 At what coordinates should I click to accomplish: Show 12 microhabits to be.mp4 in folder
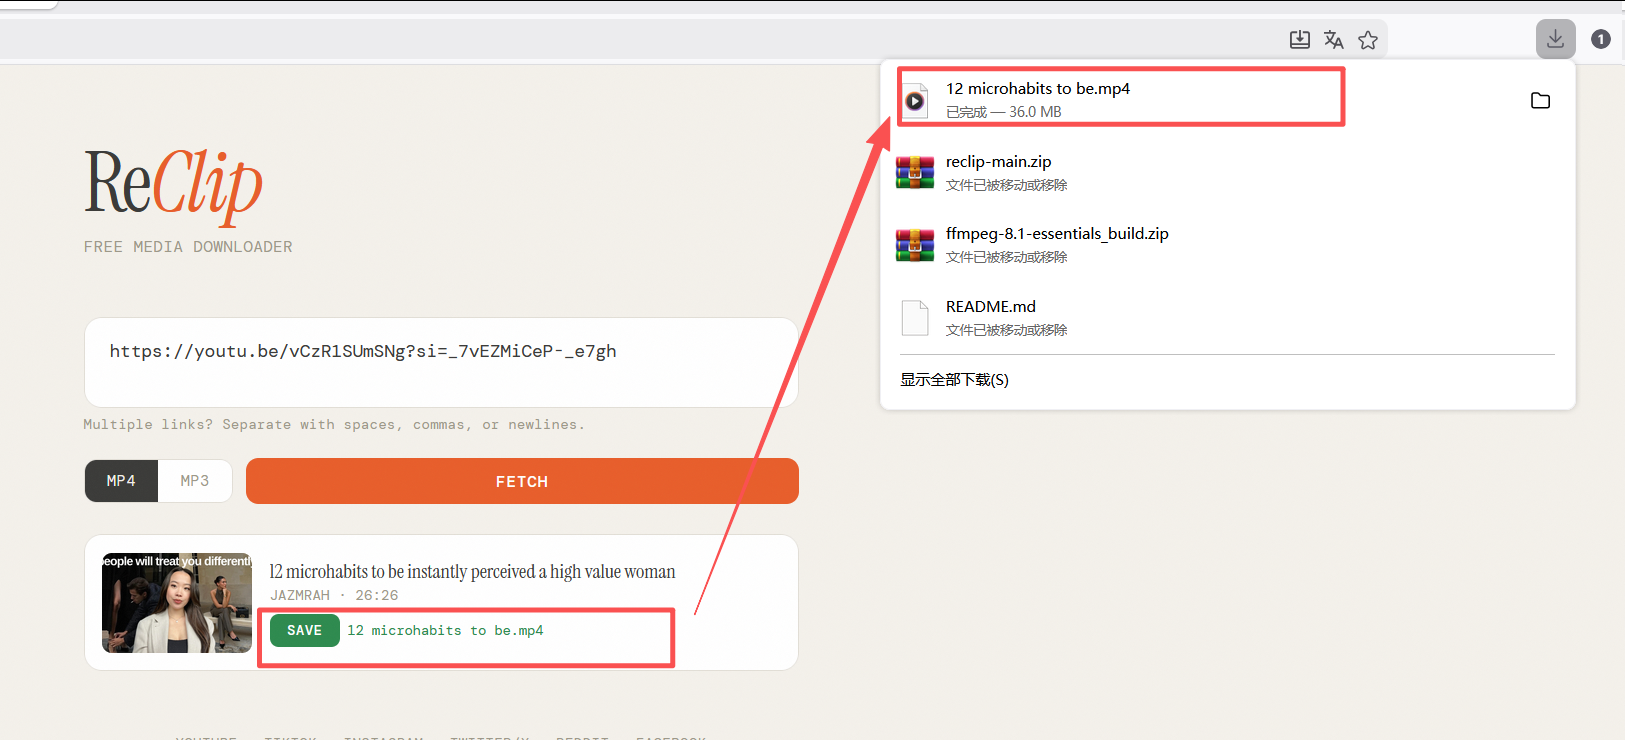point(1540,100)
